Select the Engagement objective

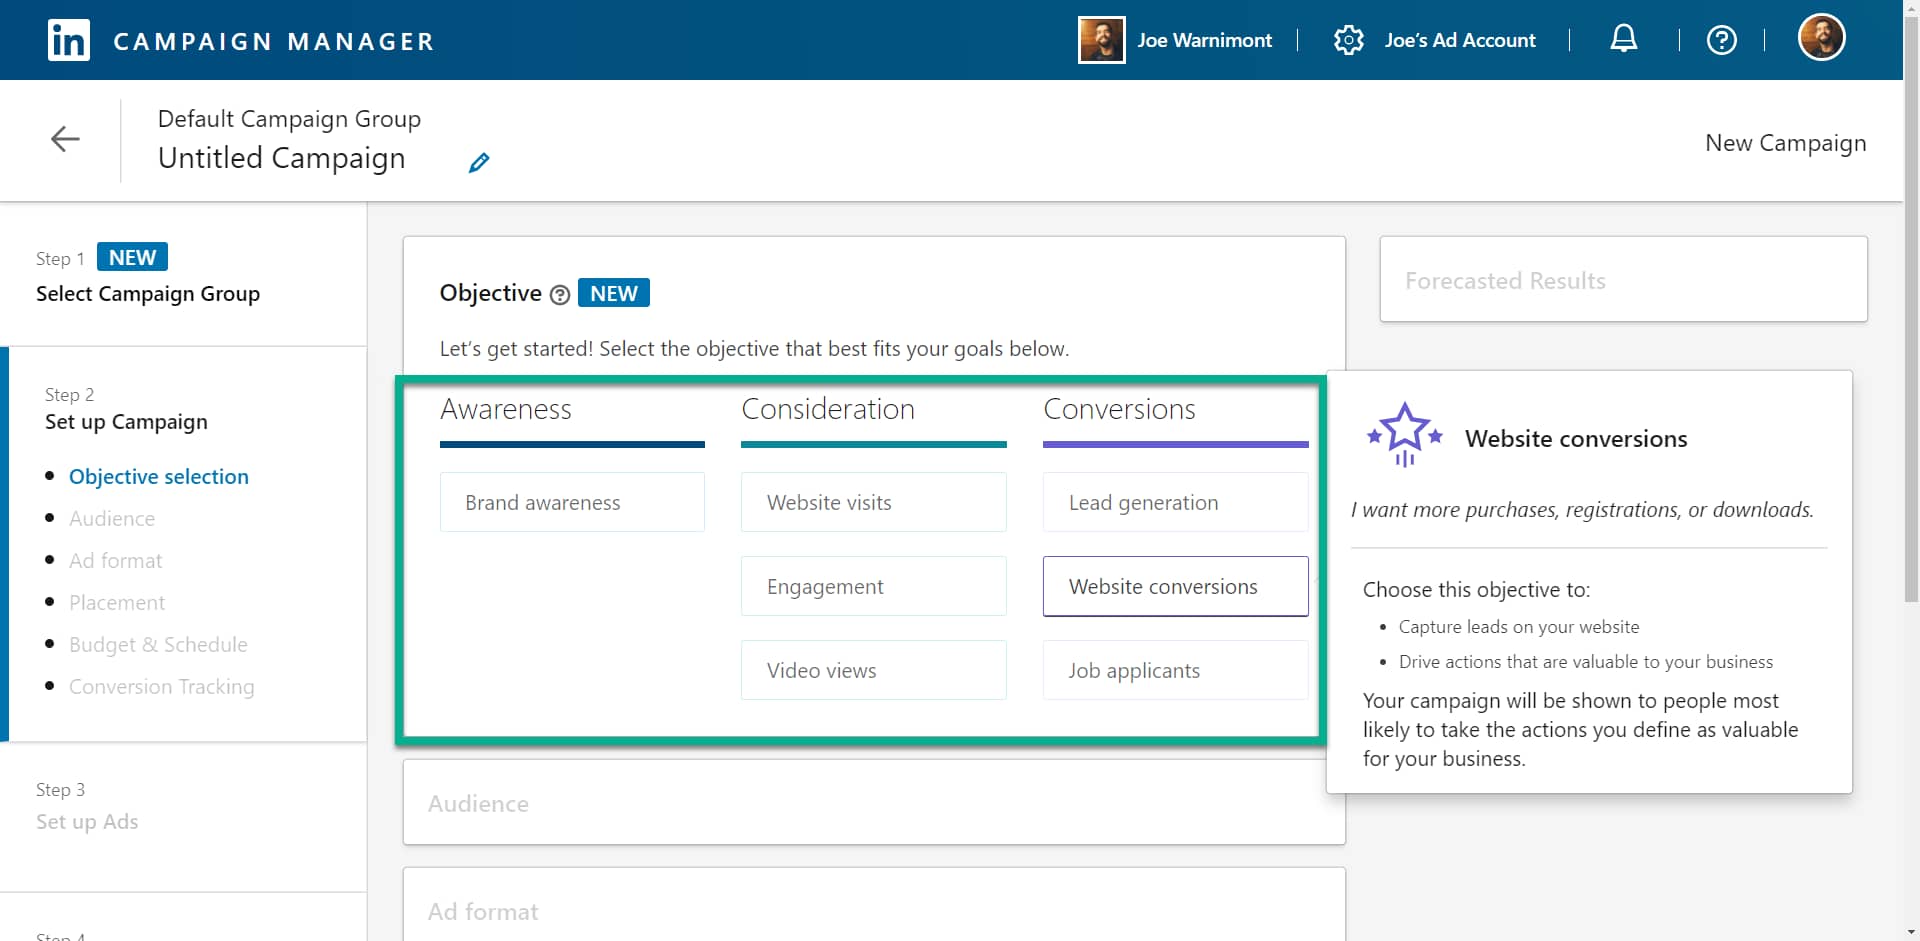873,586
